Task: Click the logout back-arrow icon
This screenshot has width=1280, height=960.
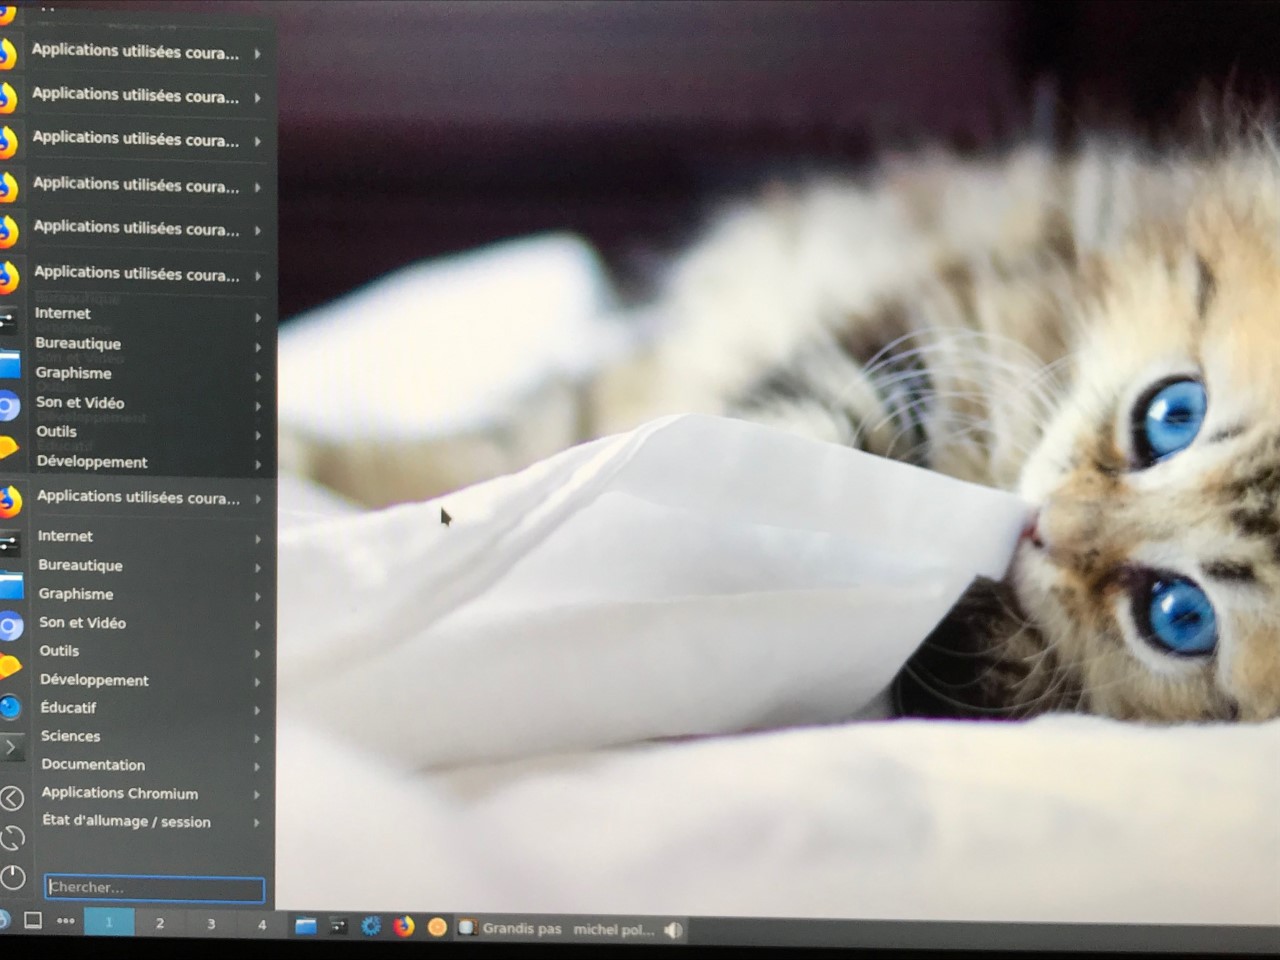Action: (x=12, y=798)
